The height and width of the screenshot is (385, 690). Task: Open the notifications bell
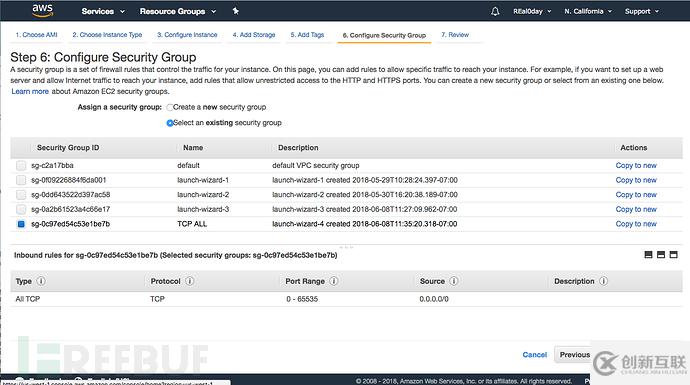tap(495, 11)
